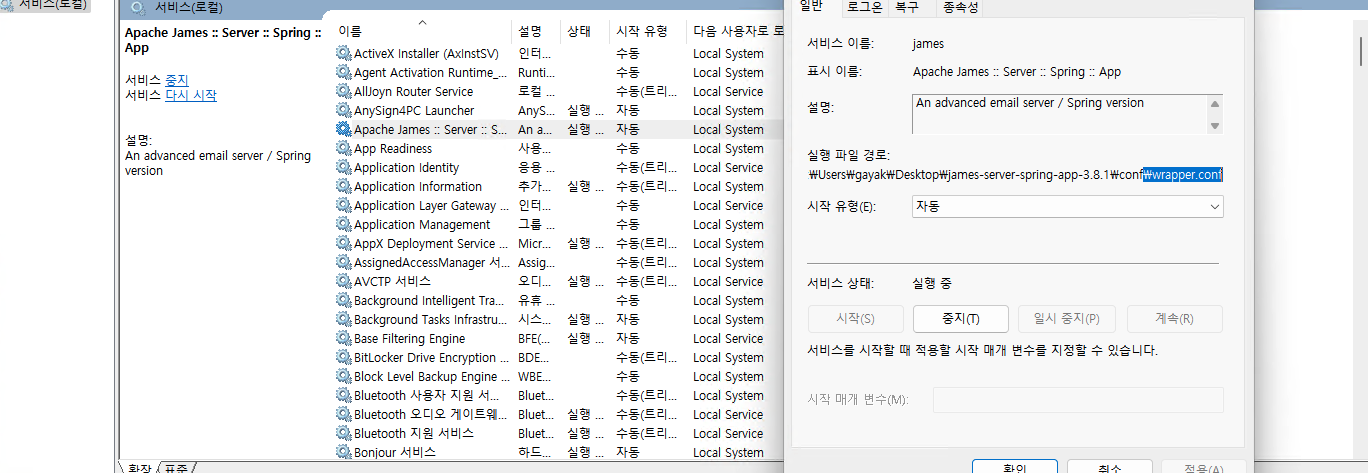Switch to the 종속성 tab
The width and height of the screenshot is (1368, 473).
point(959,8)
